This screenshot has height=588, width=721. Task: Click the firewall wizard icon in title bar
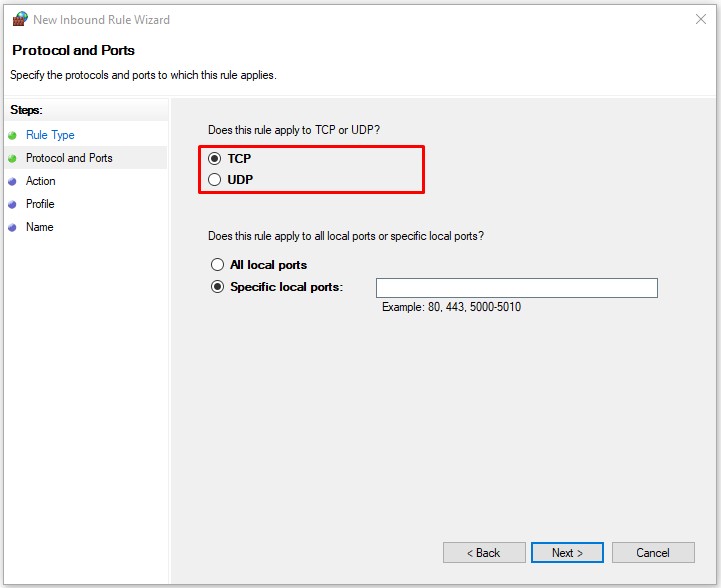pos(20,19)
